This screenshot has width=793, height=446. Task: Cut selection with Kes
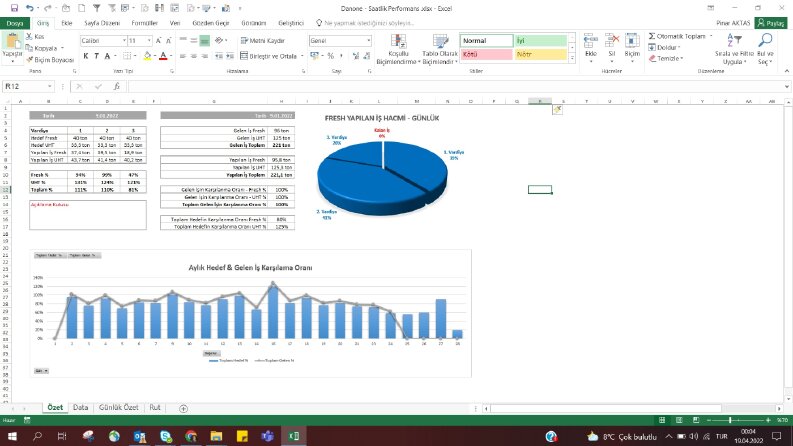(35, 36)
